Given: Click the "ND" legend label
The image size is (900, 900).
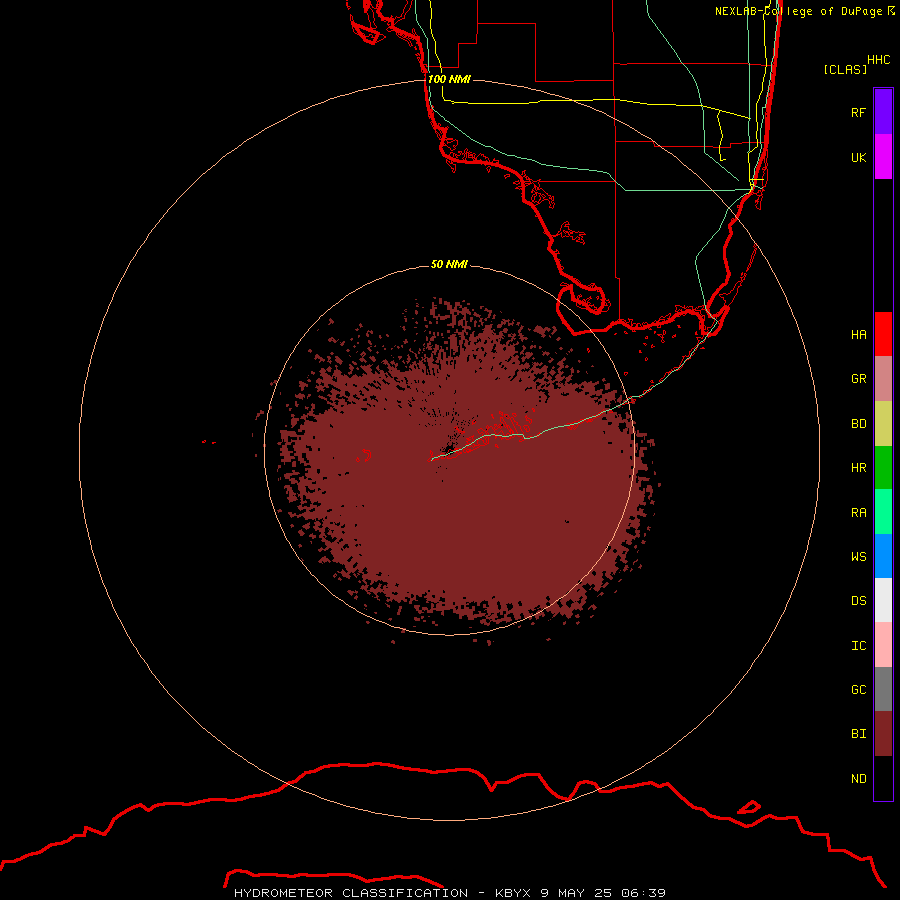Looking at the screenshot, I should click(858, 778).
